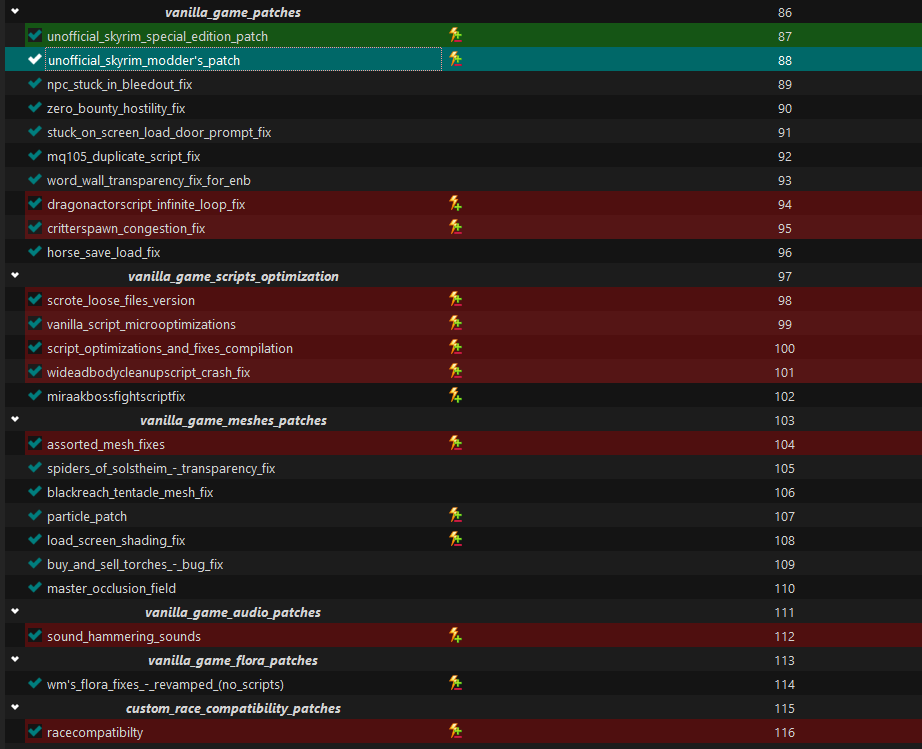This screenshot has height=749, width=922.
Task: Toggle npc_stuck_in_bleedout_fix checkbox
Action: click(x=35, y=83)
